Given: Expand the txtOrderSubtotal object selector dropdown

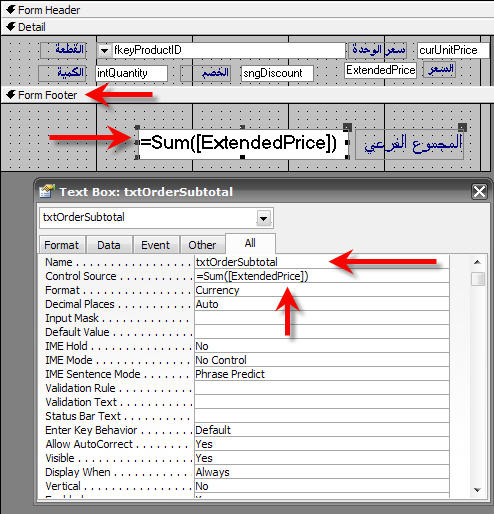Looking at the screenshot, I should pyautogui.click(x=263, y=218).
